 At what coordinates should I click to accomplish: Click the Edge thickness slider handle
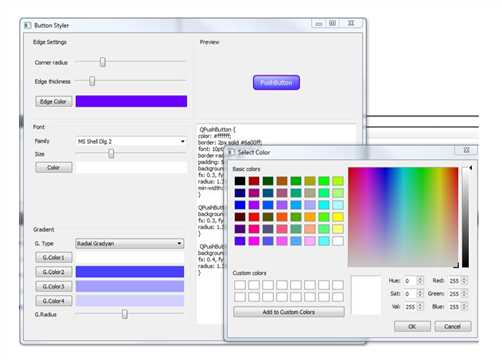coord(92,81)
